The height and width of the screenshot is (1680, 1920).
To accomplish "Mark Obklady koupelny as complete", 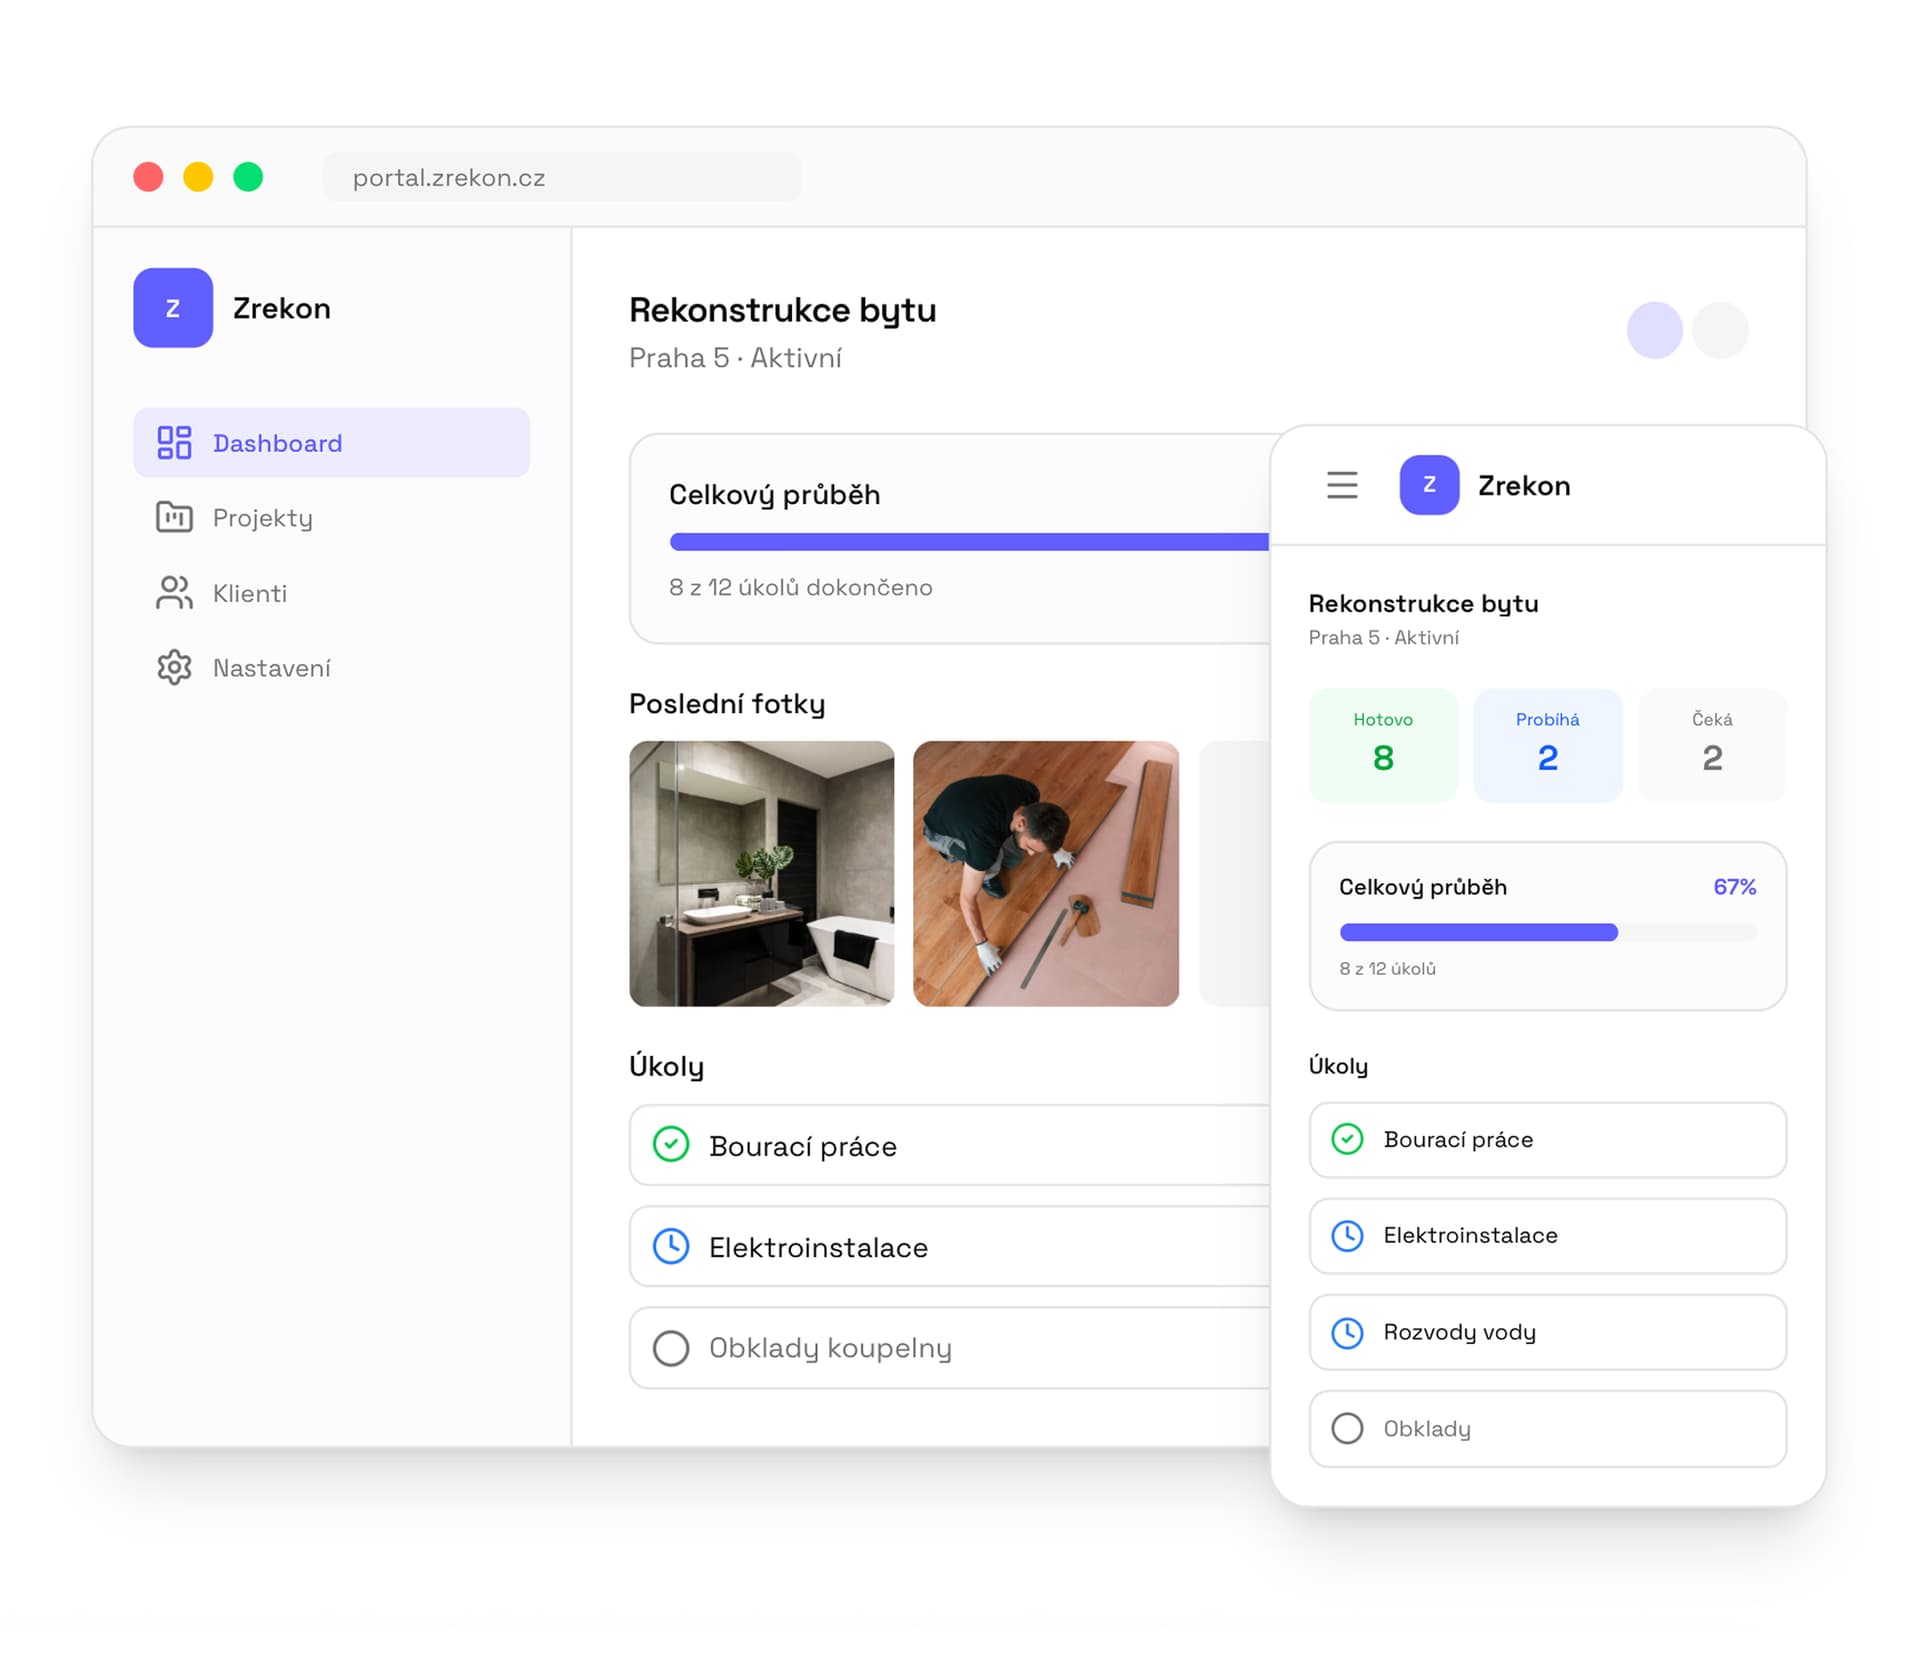I will [x=672, y=1348].
